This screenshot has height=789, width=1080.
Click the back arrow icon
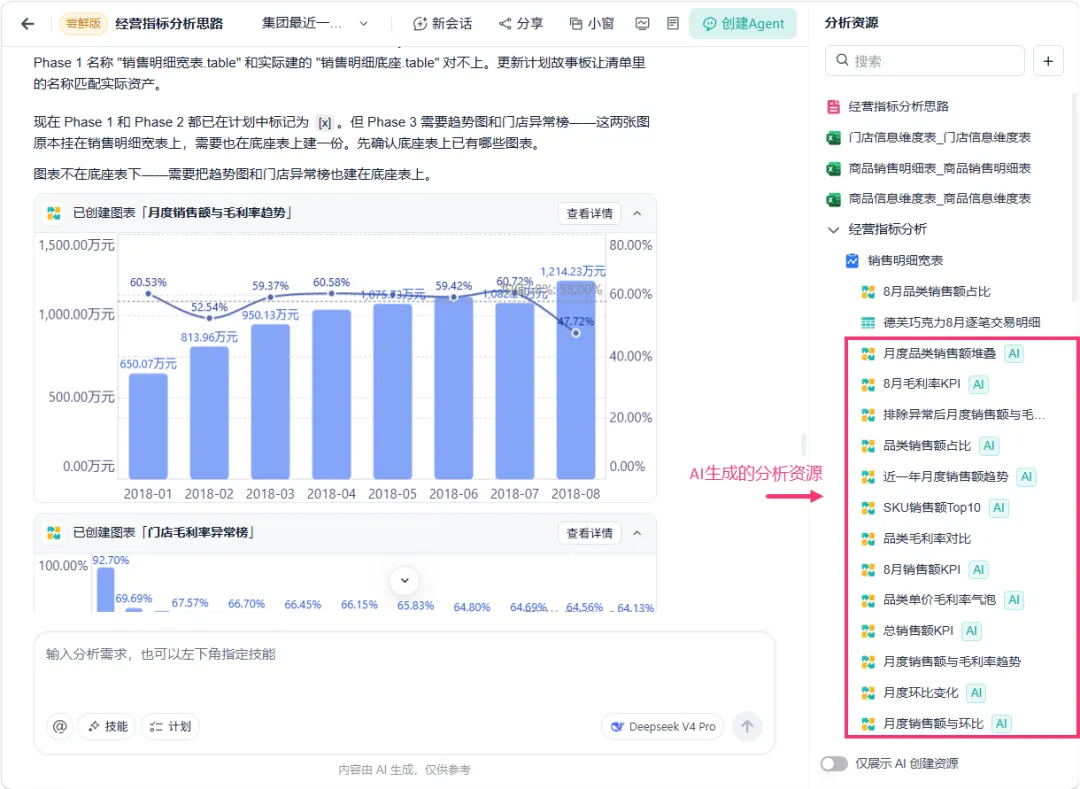point(28,24)
